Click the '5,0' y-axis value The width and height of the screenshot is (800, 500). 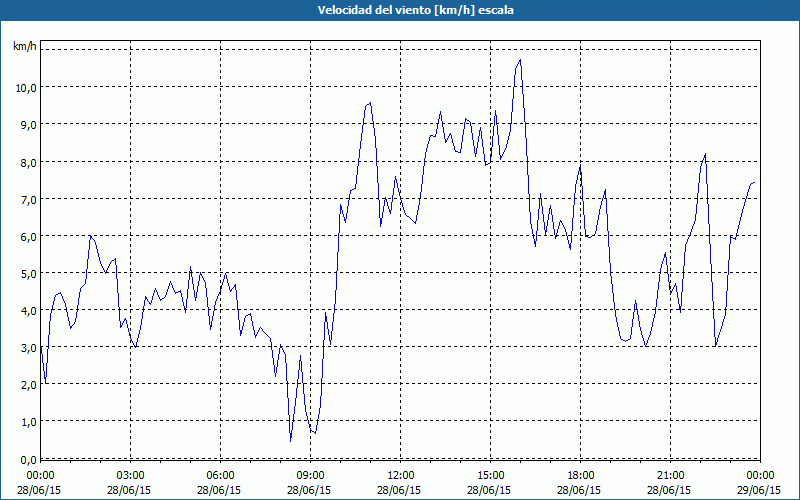[x=29, y=274]
